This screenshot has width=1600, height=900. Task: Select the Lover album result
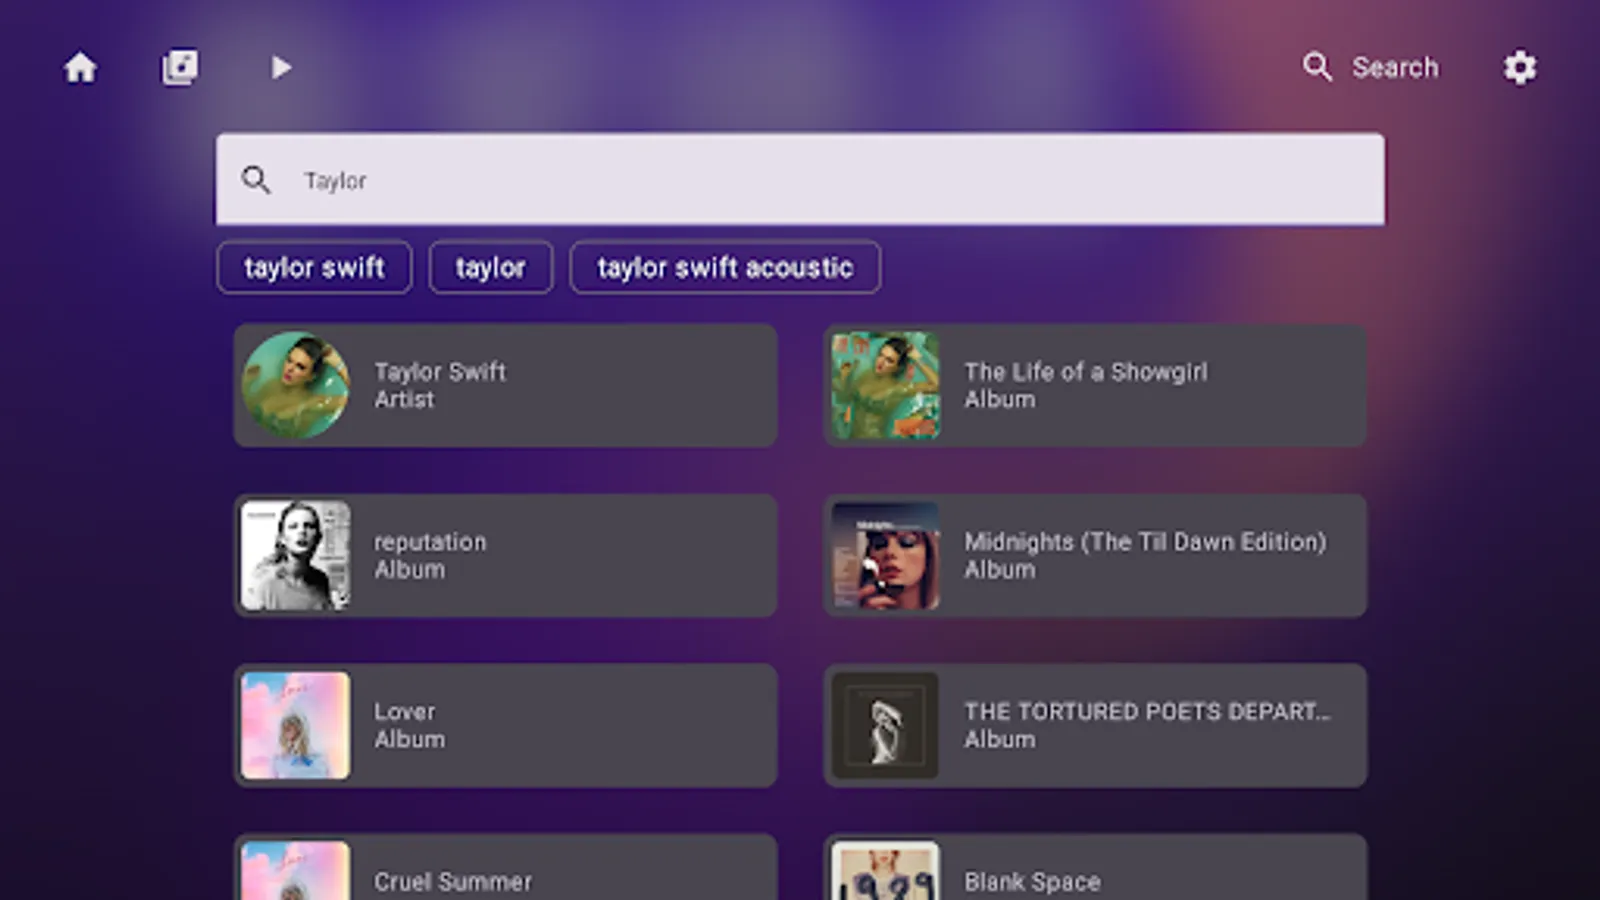tap(505, 725)
